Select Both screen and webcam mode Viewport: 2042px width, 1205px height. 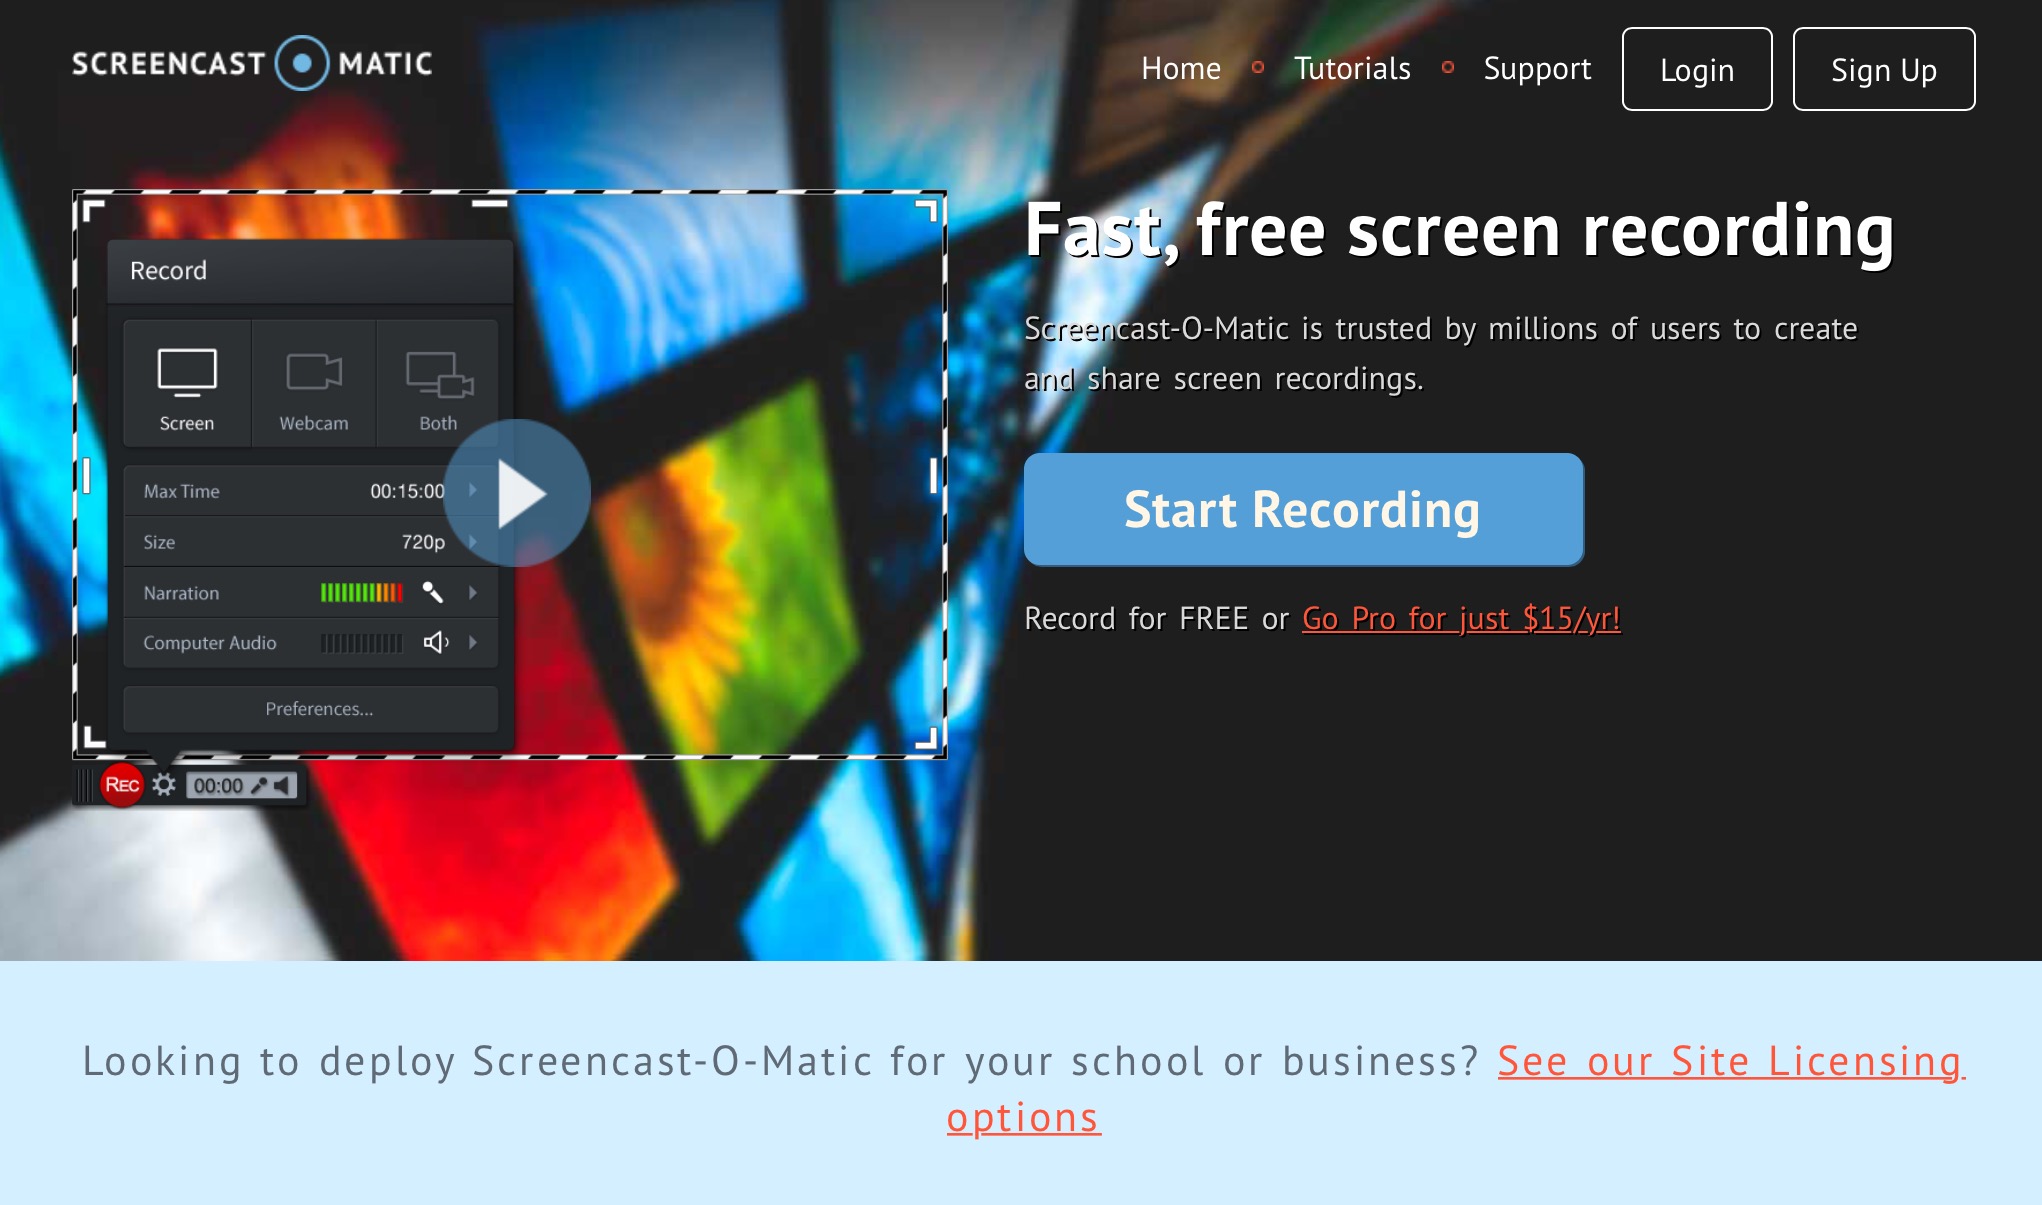pos(438,384)
